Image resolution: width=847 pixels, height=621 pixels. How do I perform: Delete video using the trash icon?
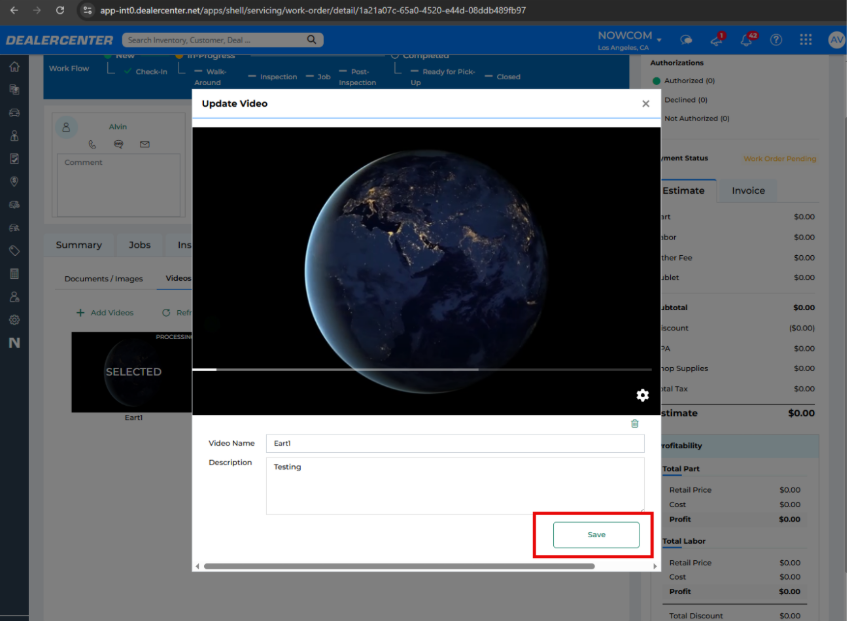(635, 423)
